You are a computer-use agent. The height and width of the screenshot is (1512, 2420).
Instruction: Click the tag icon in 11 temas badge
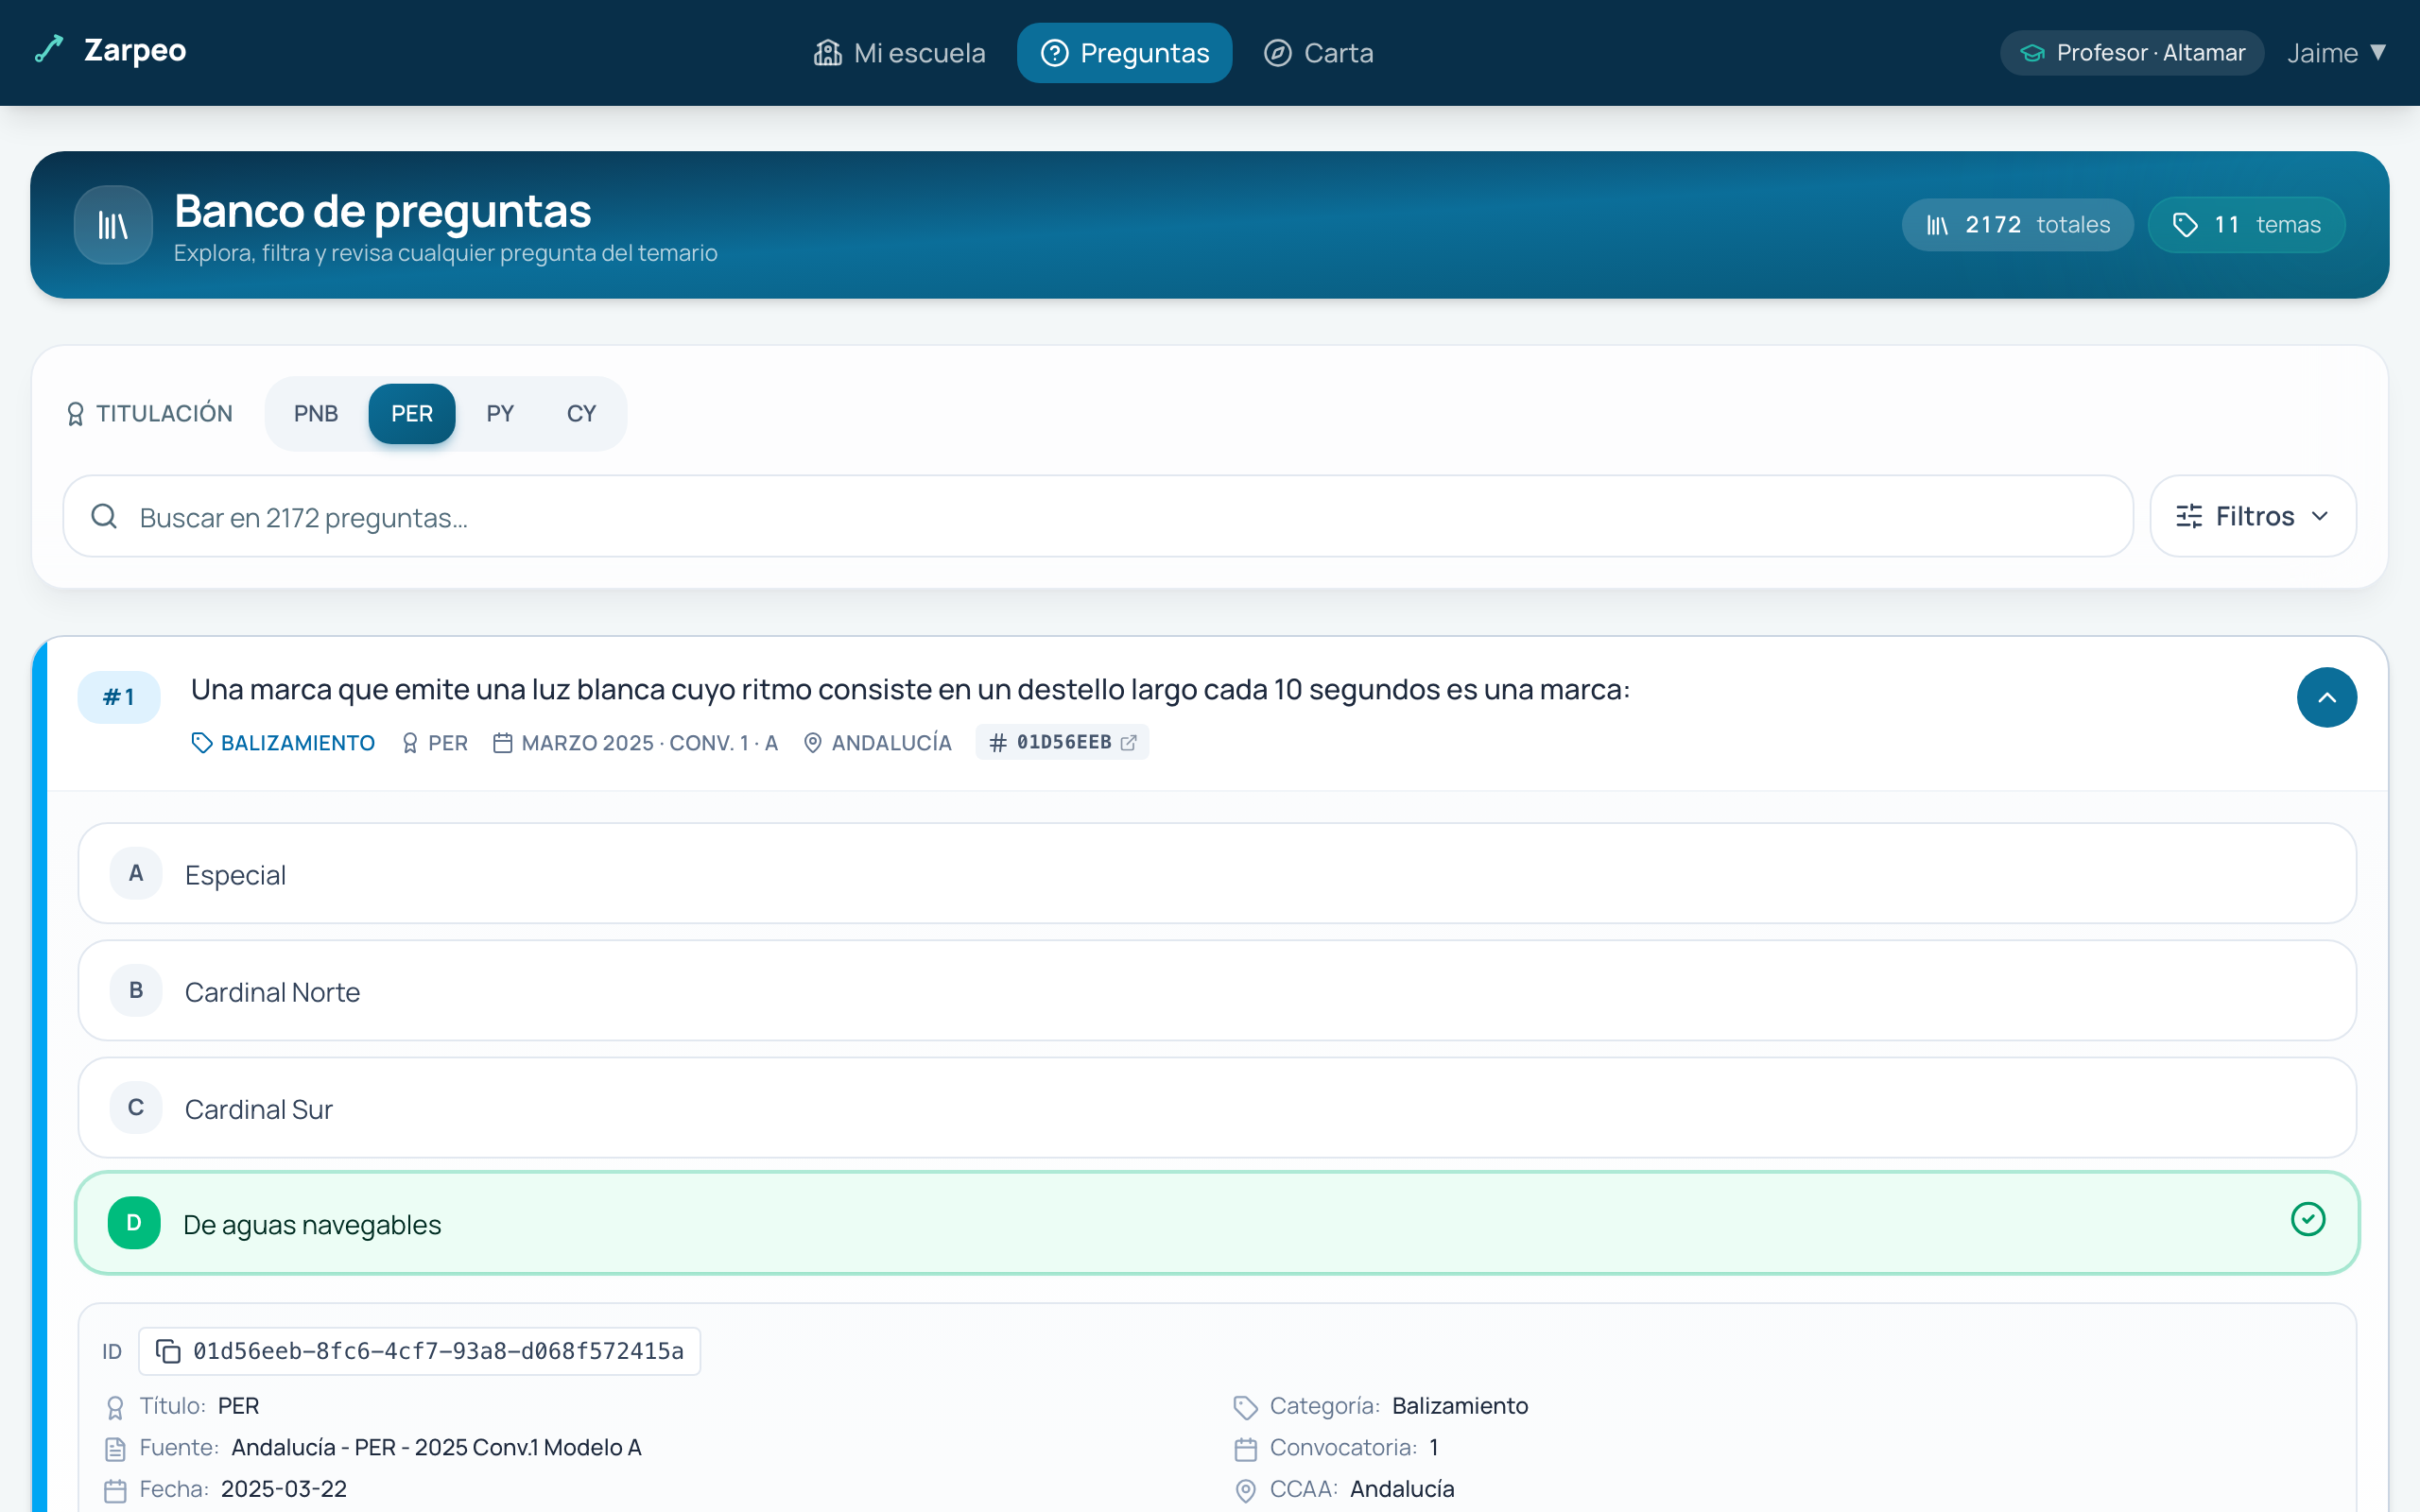coord(2186,225)
